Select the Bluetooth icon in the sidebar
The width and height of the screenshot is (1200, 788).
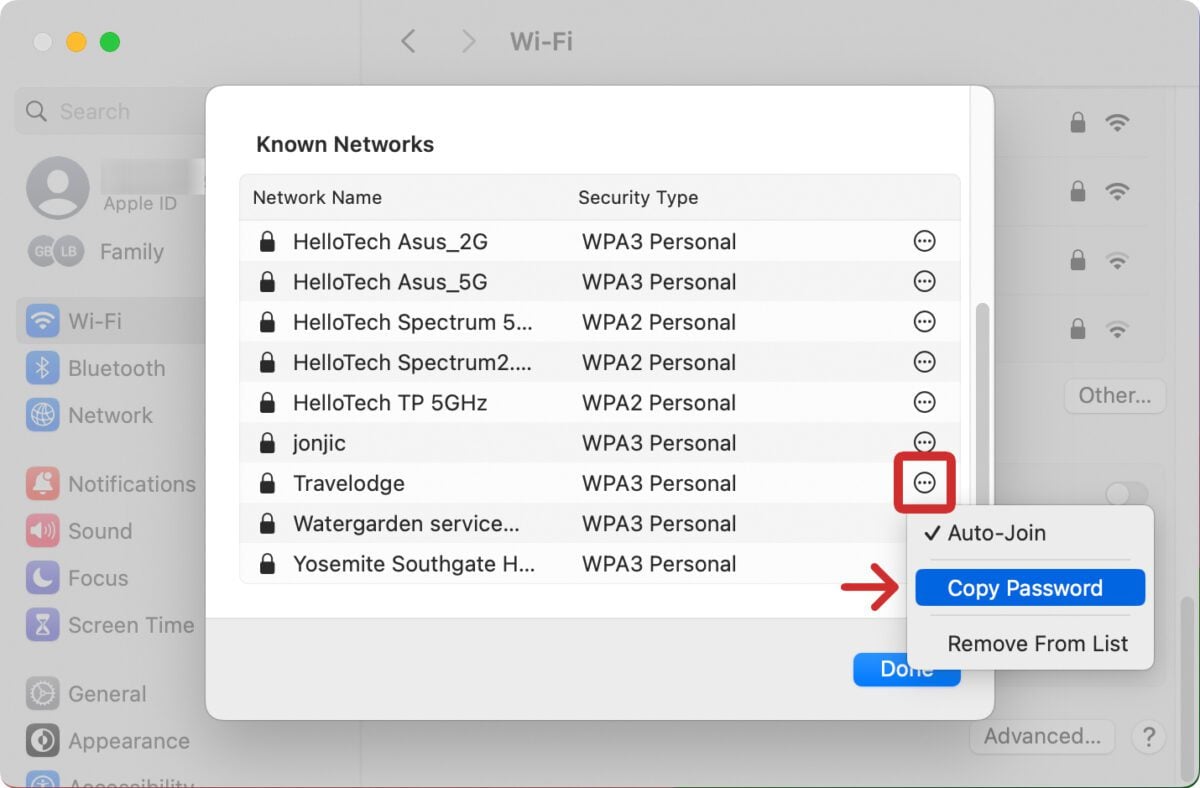[x=42, y=368]
